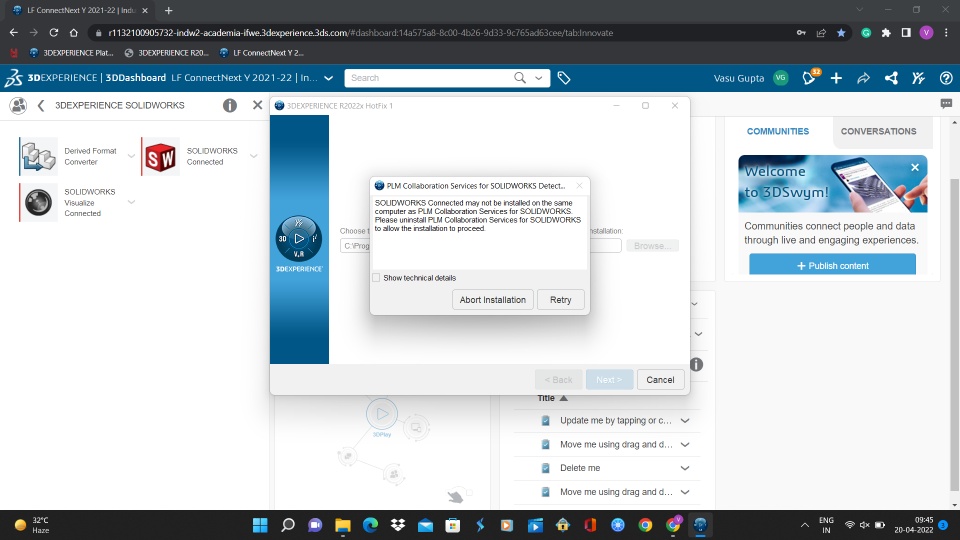This screenshot has height=540, width=960.
Task: Open Google Chrome from the taskbar
Action: click(x=645, y=525)
